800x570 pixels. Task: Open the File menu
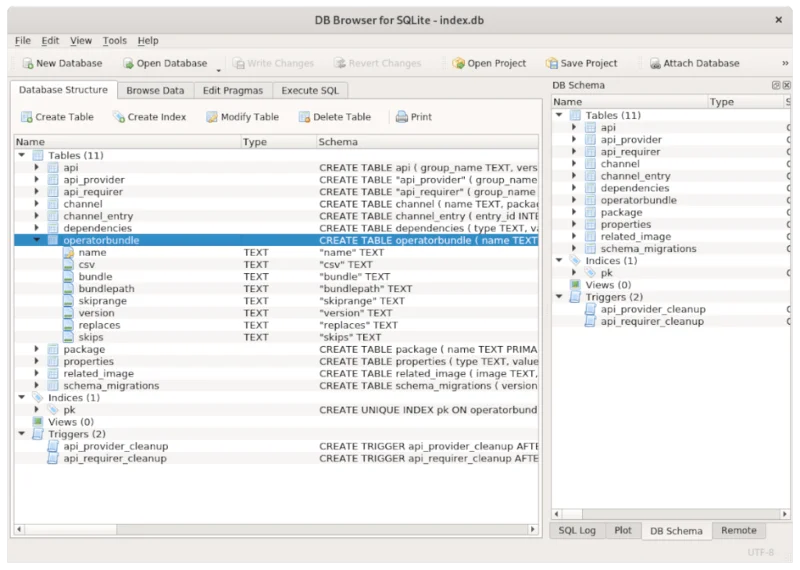click(22, 41)
